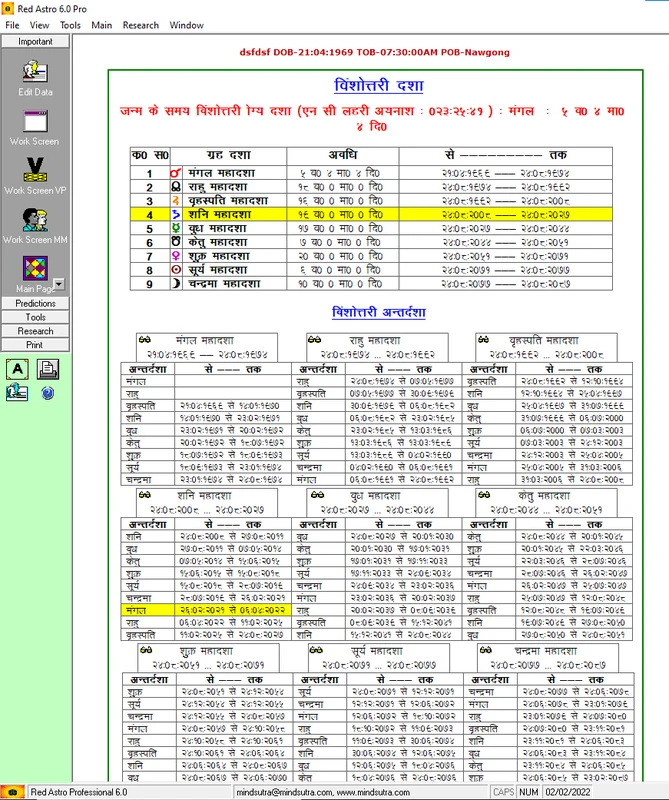Click spectacles icon in चन्द्रमा महादशा antardasha box
This screenshot has width=669, height=800.
point(485,649)
